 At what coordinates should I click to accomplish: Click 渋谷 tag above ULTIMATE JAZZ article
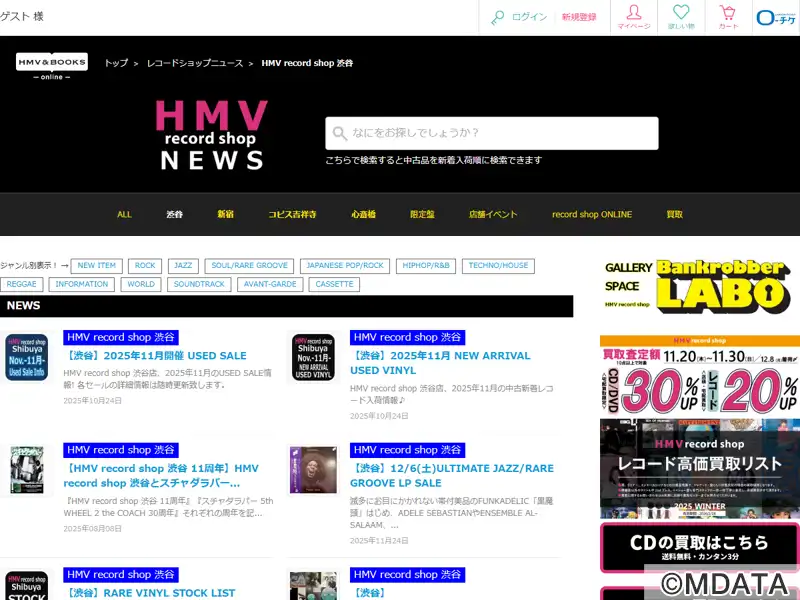(408, 450)
